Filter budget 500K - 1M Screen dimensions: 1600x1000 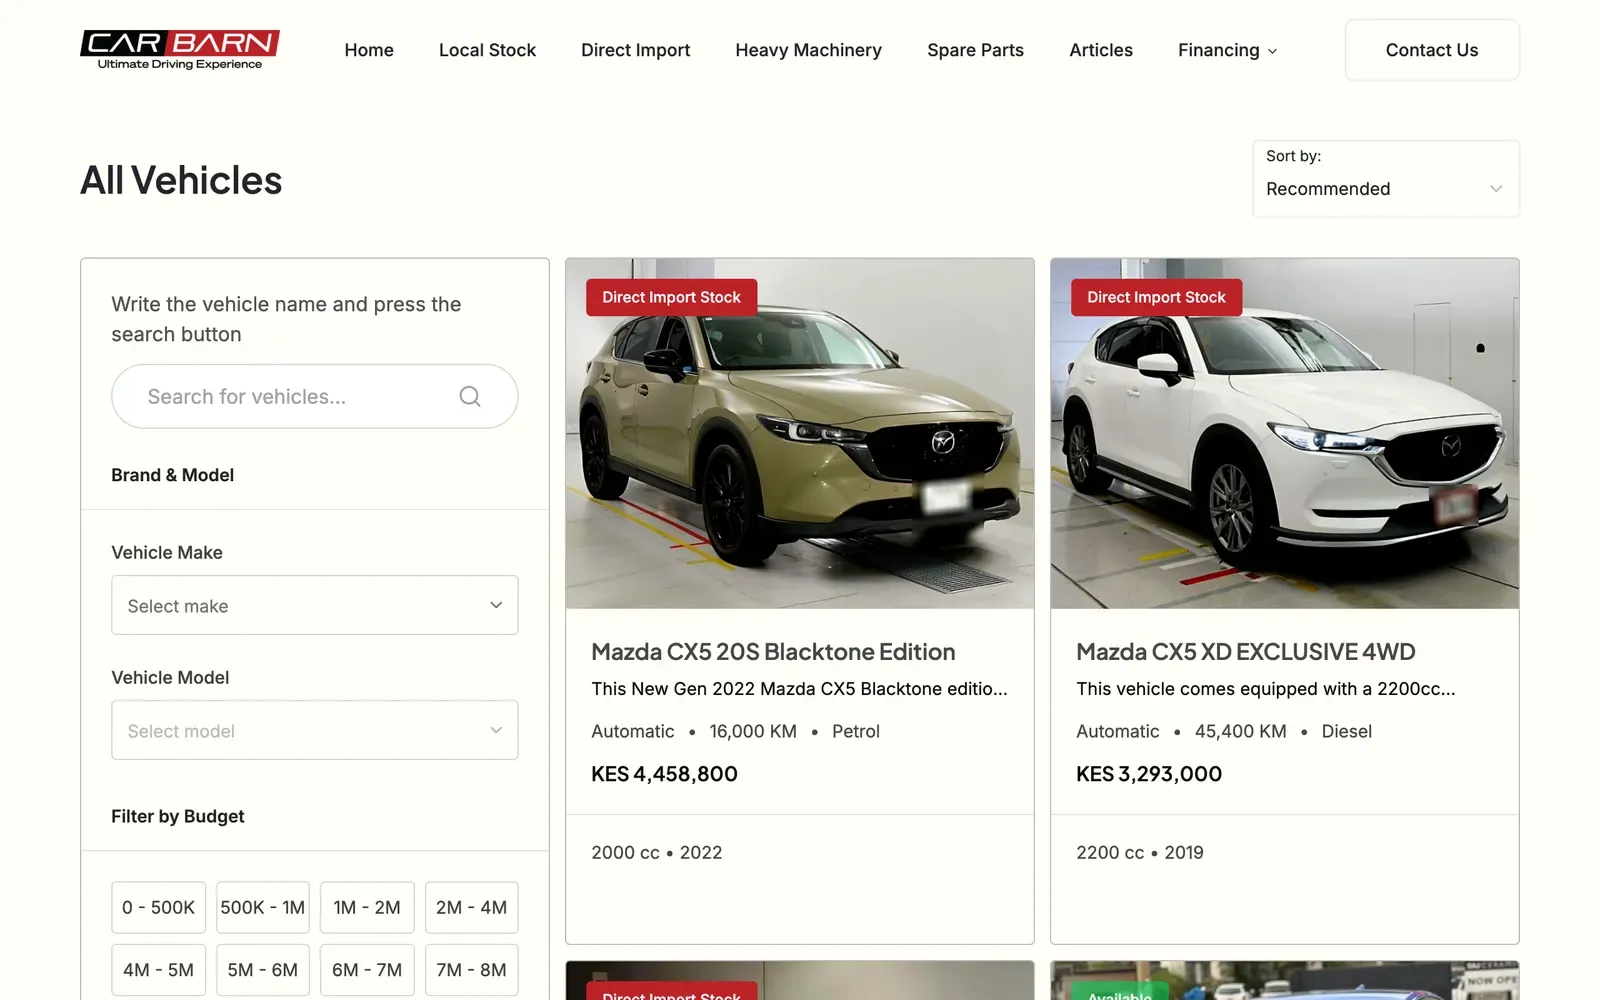(x=263, y=907)
